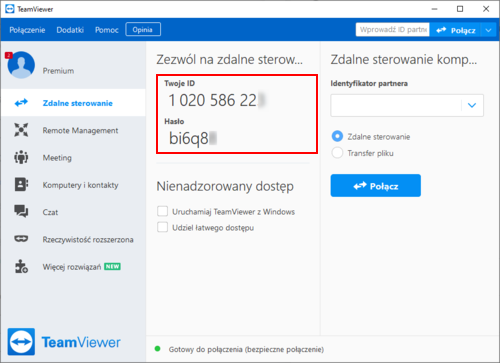Enable Uruchamiaj TeamViewer z Windows checkbox

pyautogui.click(x=163, y=211)
